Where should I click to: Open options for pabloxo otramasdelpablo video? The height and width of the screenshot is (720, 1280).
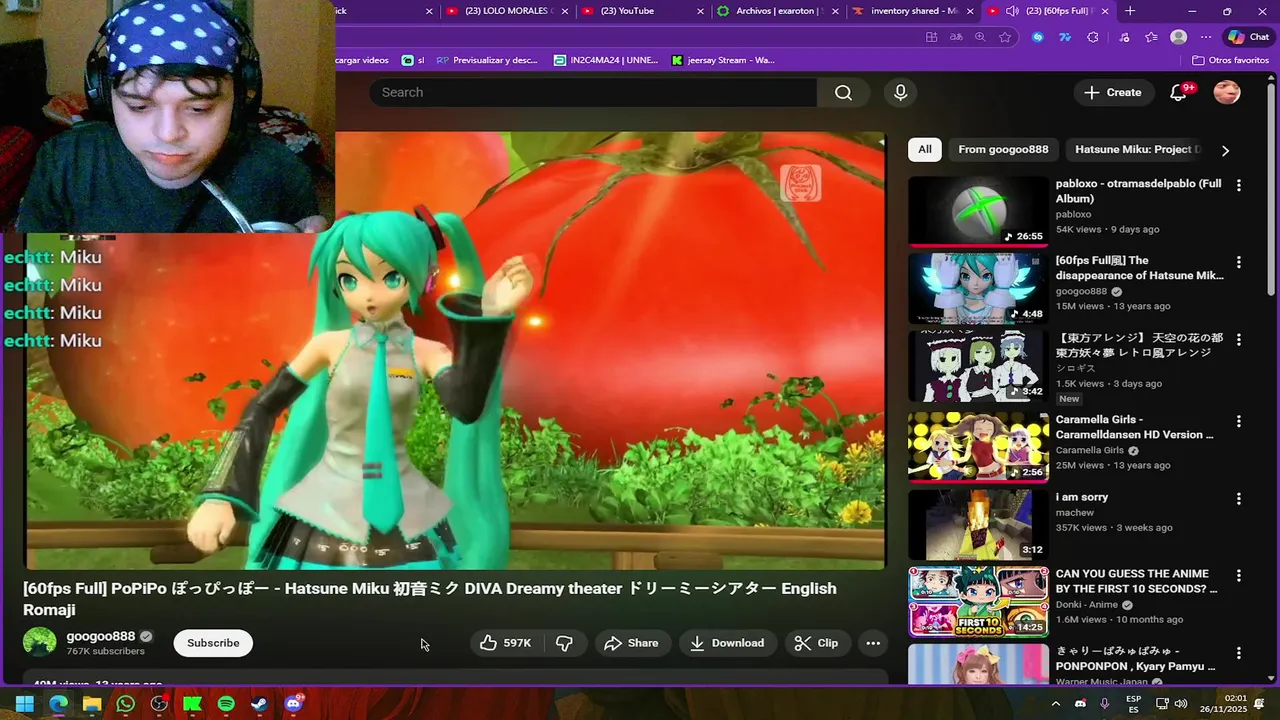pos(1238,185)
